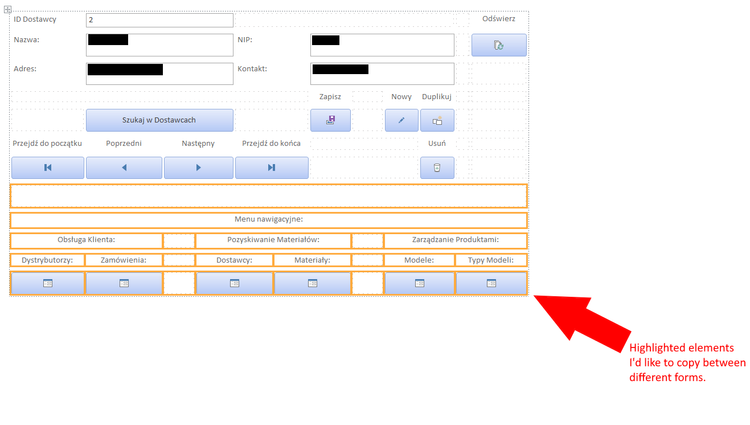Image resolution: width=750 pixels, height=425 pixels.
Task: Open the Zamówienia form button
Action: point(124,283)
